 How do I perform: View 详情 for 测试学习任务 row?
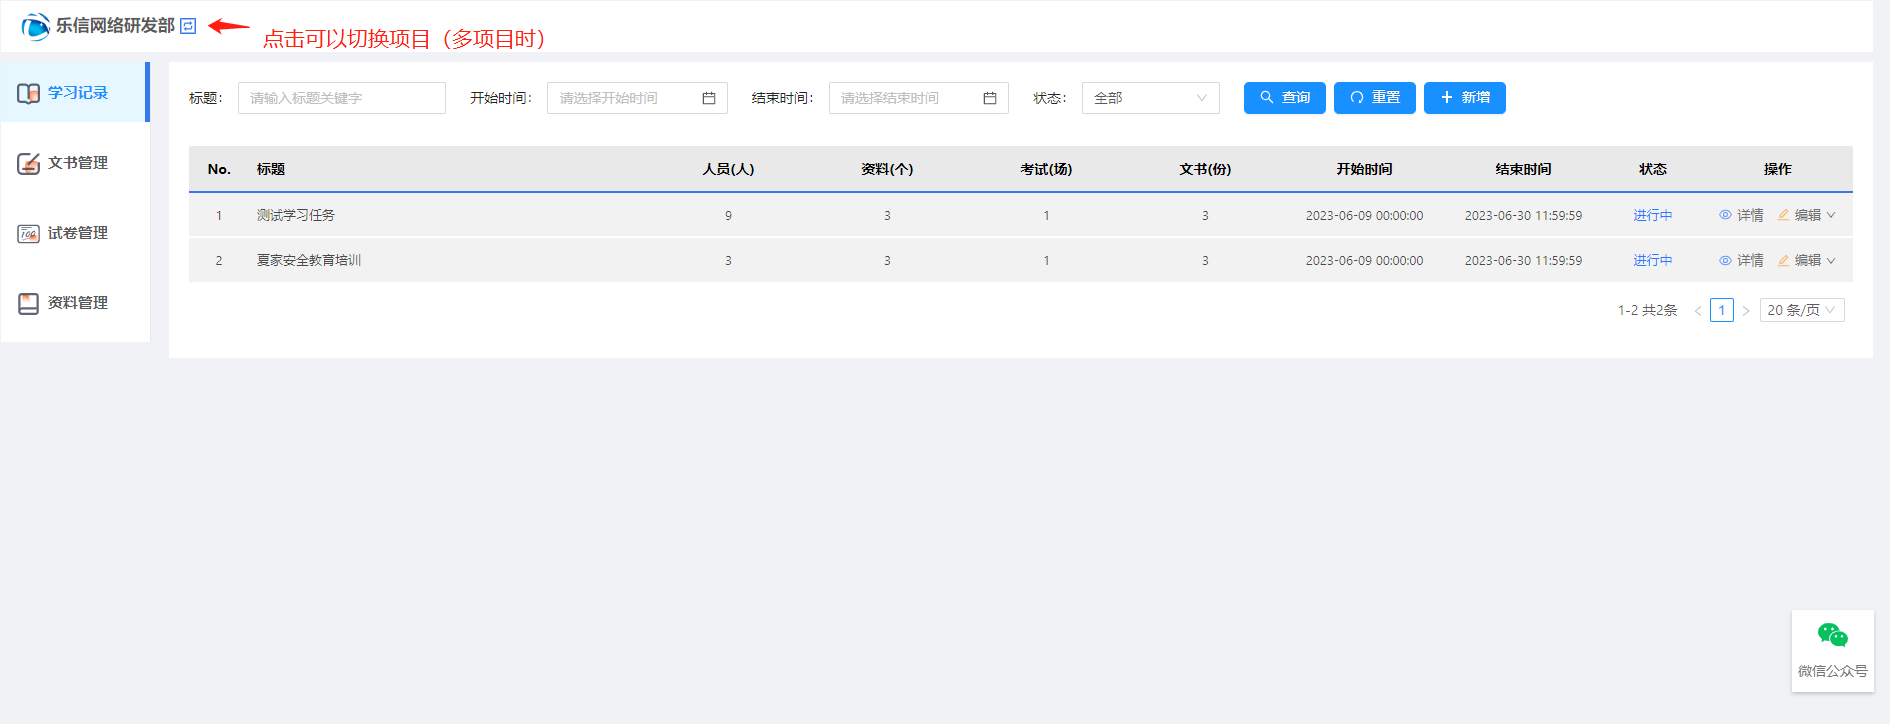tap(1741, 215)
